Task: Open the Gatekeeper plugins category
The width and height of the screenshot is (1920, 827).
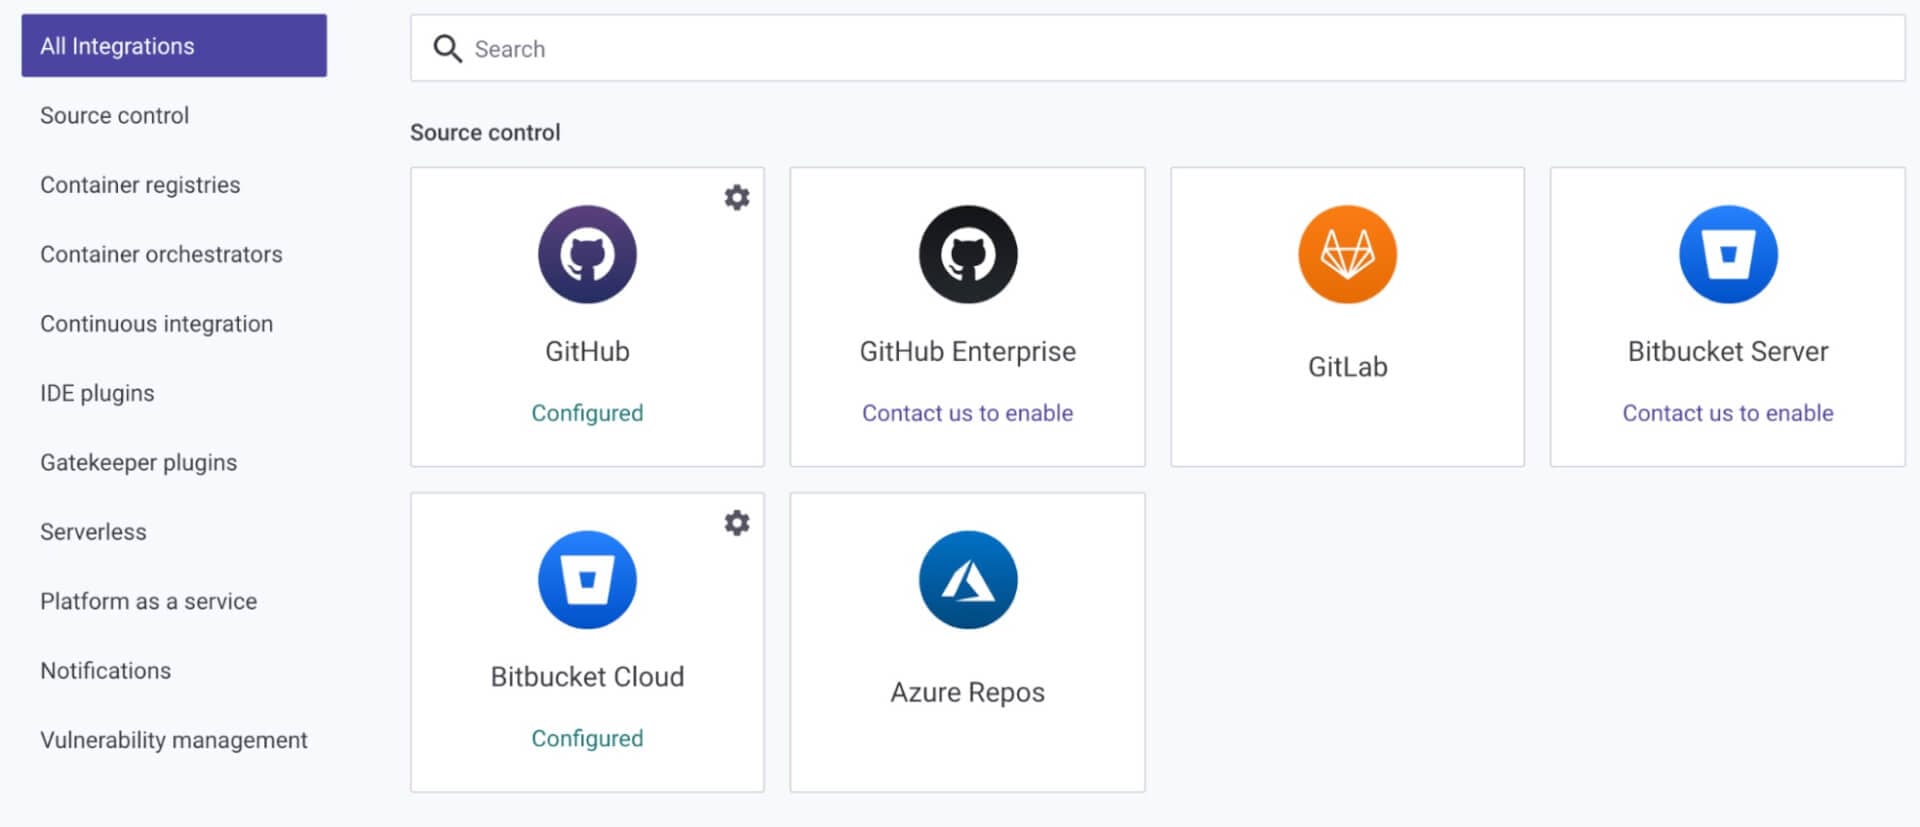Action: pos(138,463)
